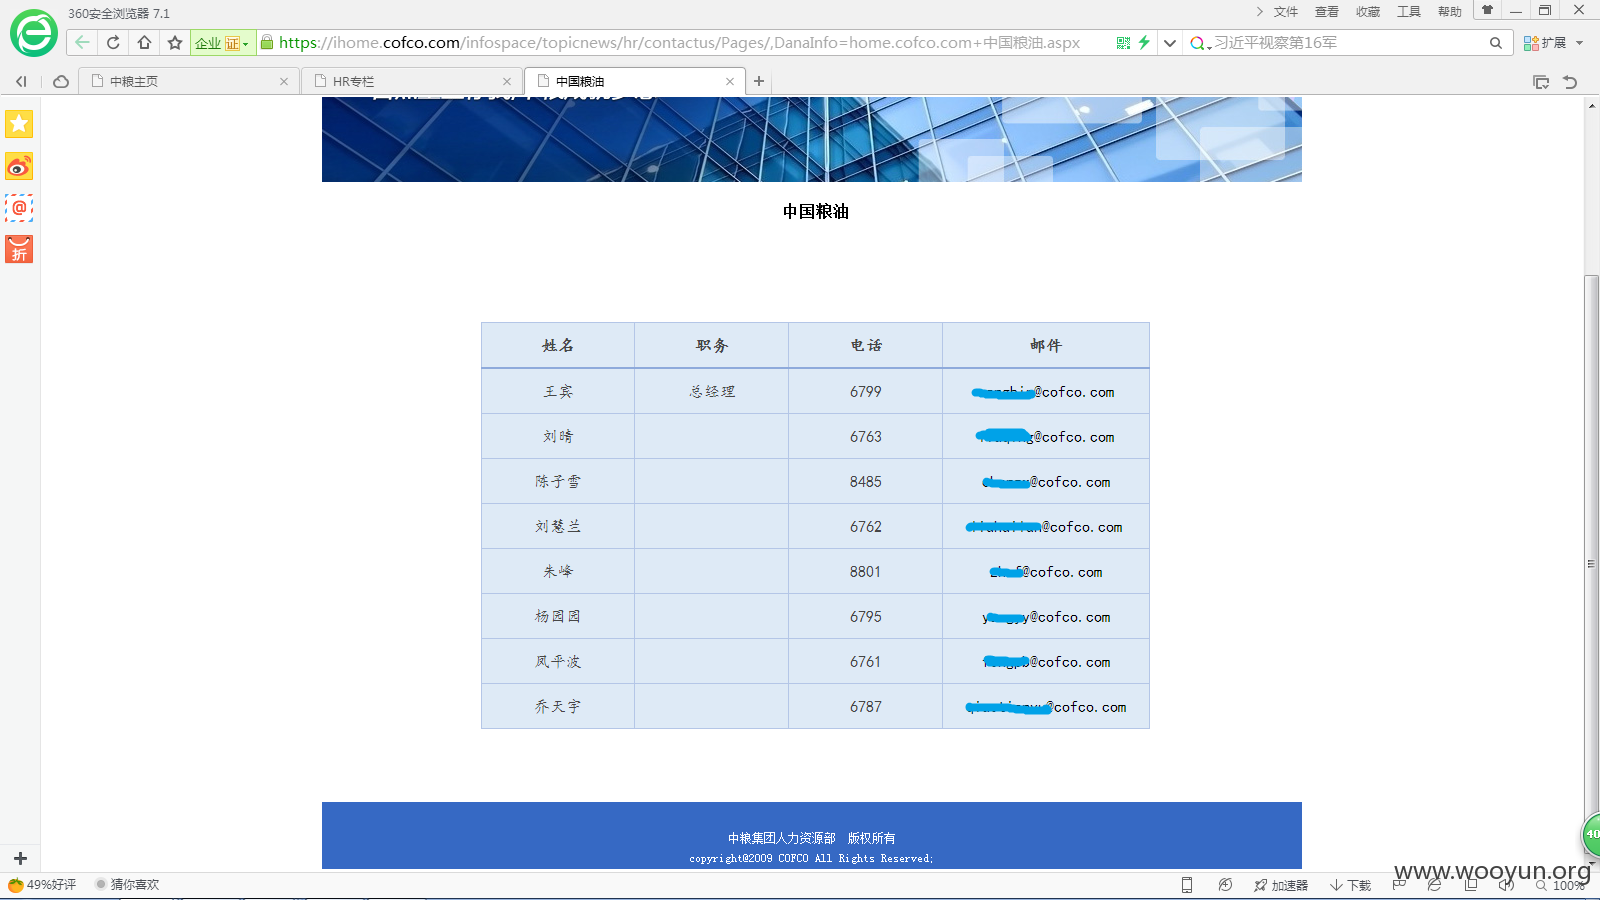Open the browser home page icon

point(144,42)
